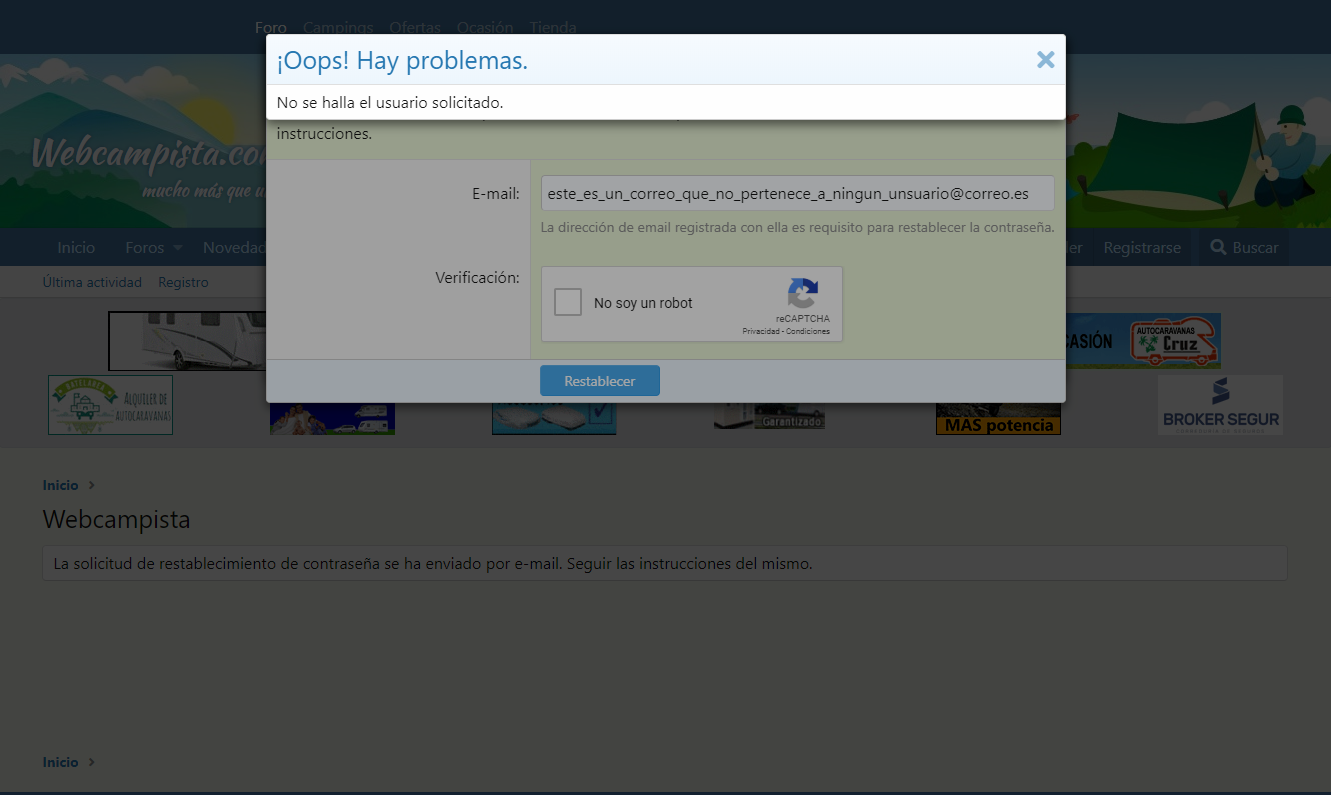This screenshot has width=1331, height=795.
Task: Click the Inicio breadcrumb above Webcampista title
Action: [60, 485]
